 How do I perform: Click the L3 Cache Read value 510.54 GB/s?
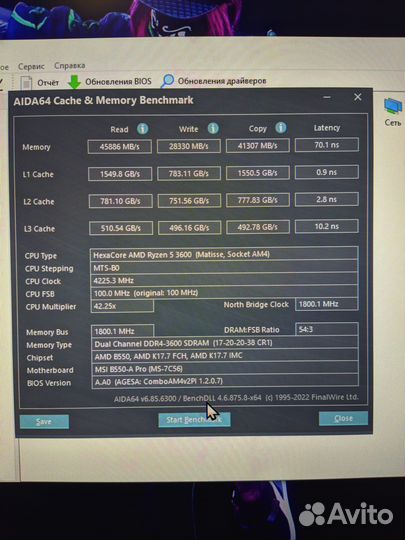121,228
